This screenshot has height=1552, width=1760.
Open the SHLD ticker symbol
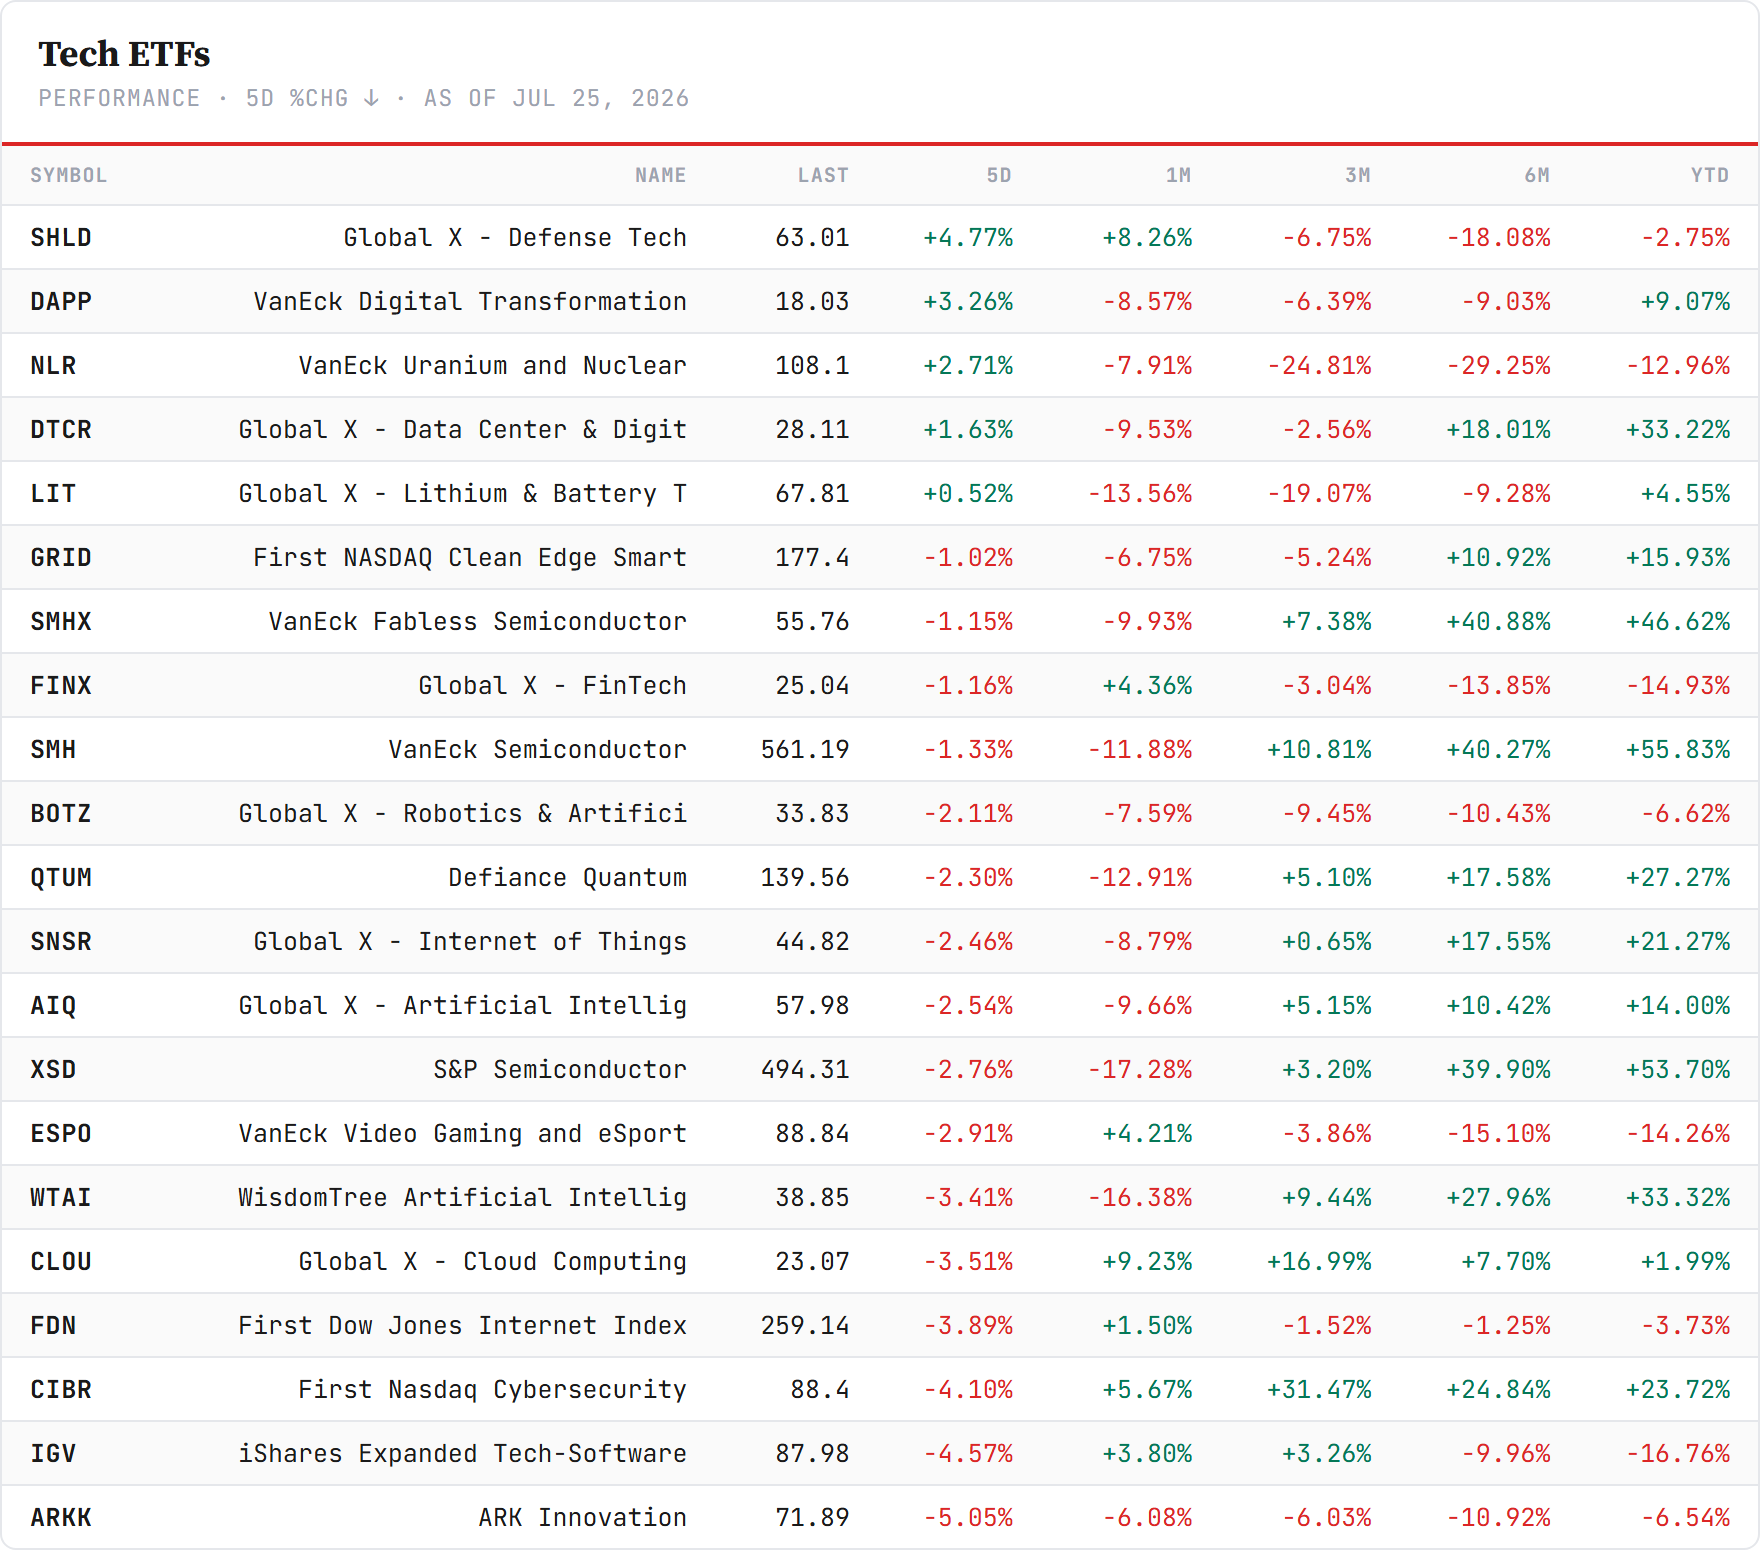pos(61,238)
